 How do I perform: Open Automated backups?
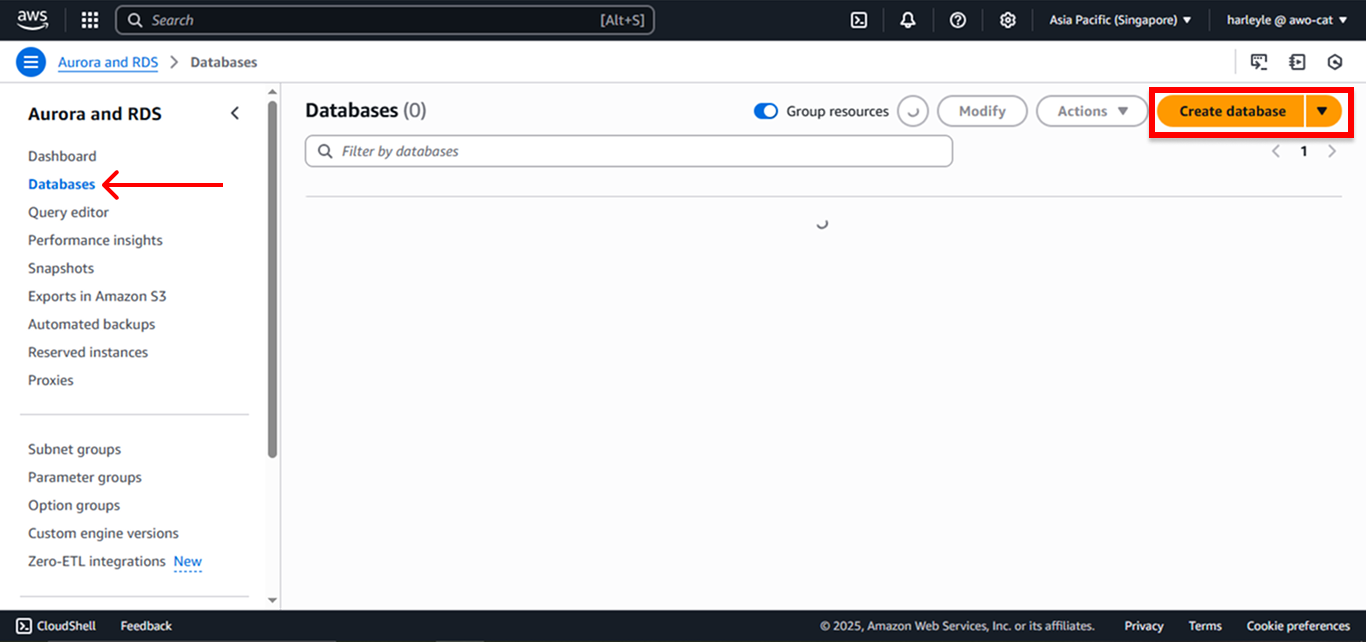[91, 324]
